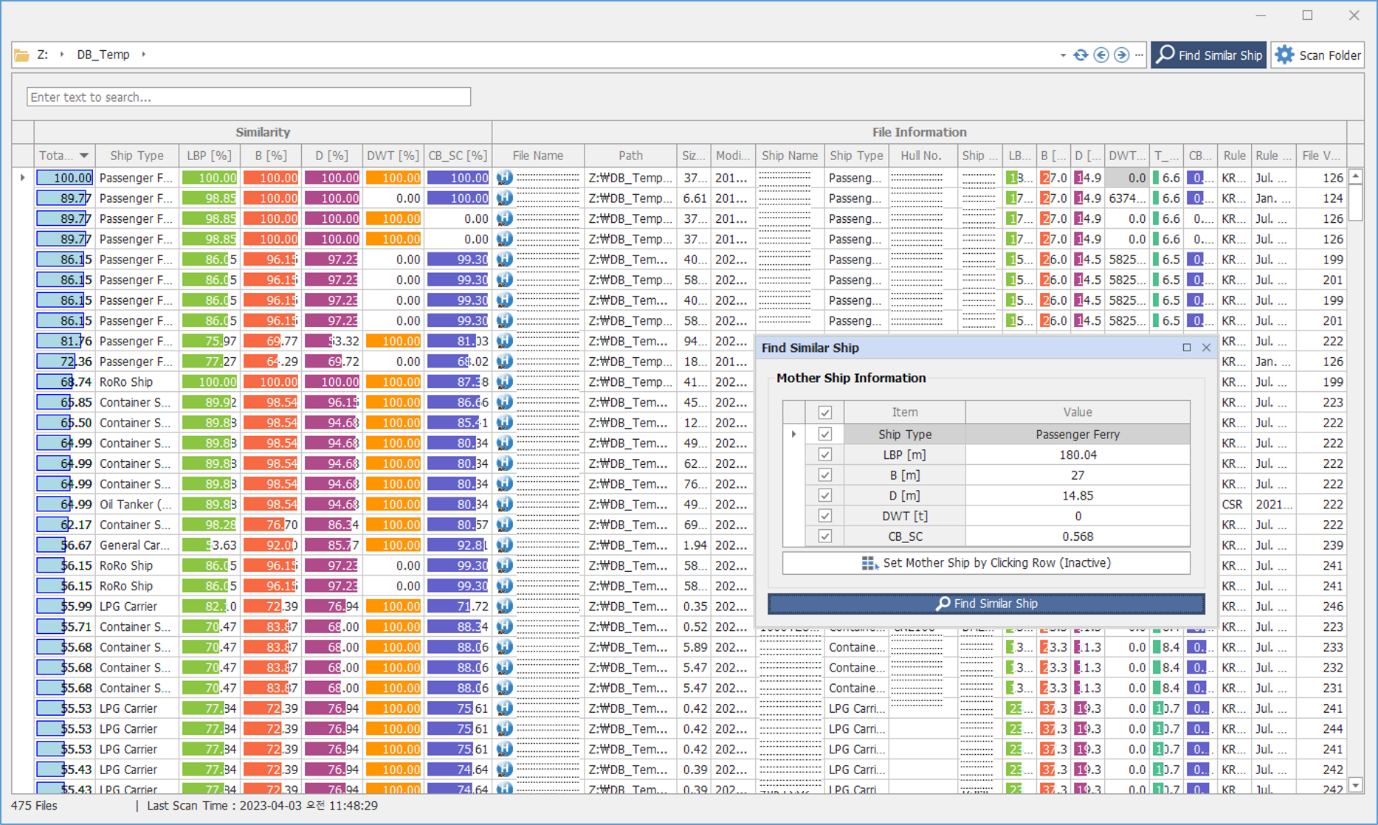Click file icon in the 62.17 Container row

505,525
